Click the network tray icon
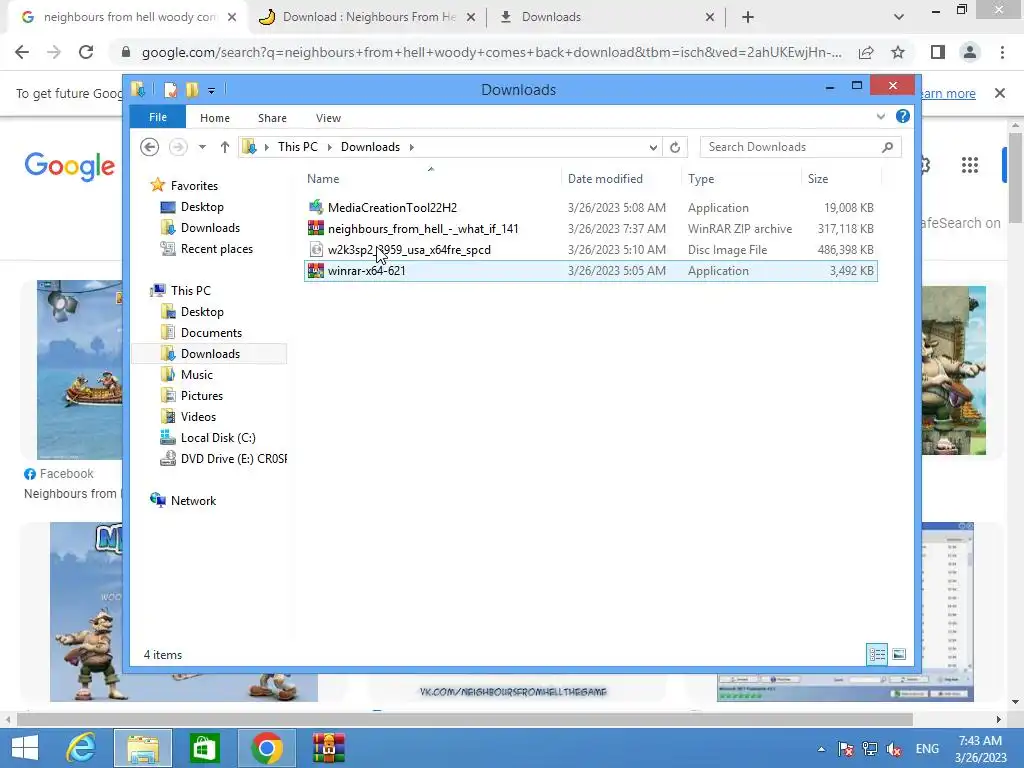Screen dimensions: 1024x768 click(x=869, y=749)
